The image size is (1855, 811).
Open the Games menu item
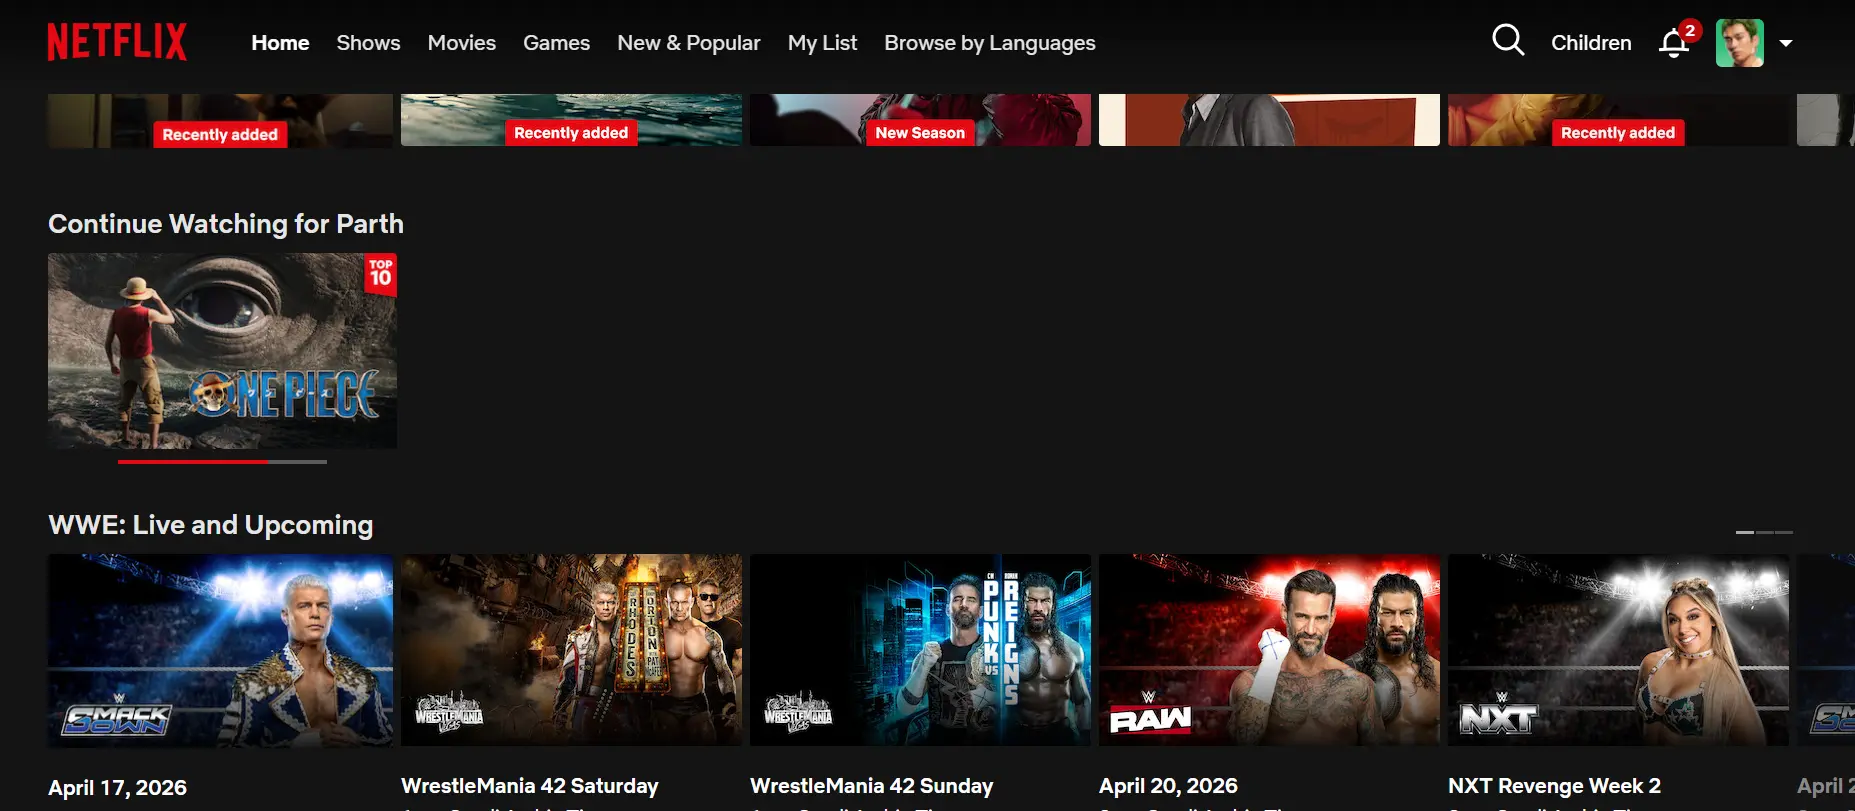click(556, 43)
